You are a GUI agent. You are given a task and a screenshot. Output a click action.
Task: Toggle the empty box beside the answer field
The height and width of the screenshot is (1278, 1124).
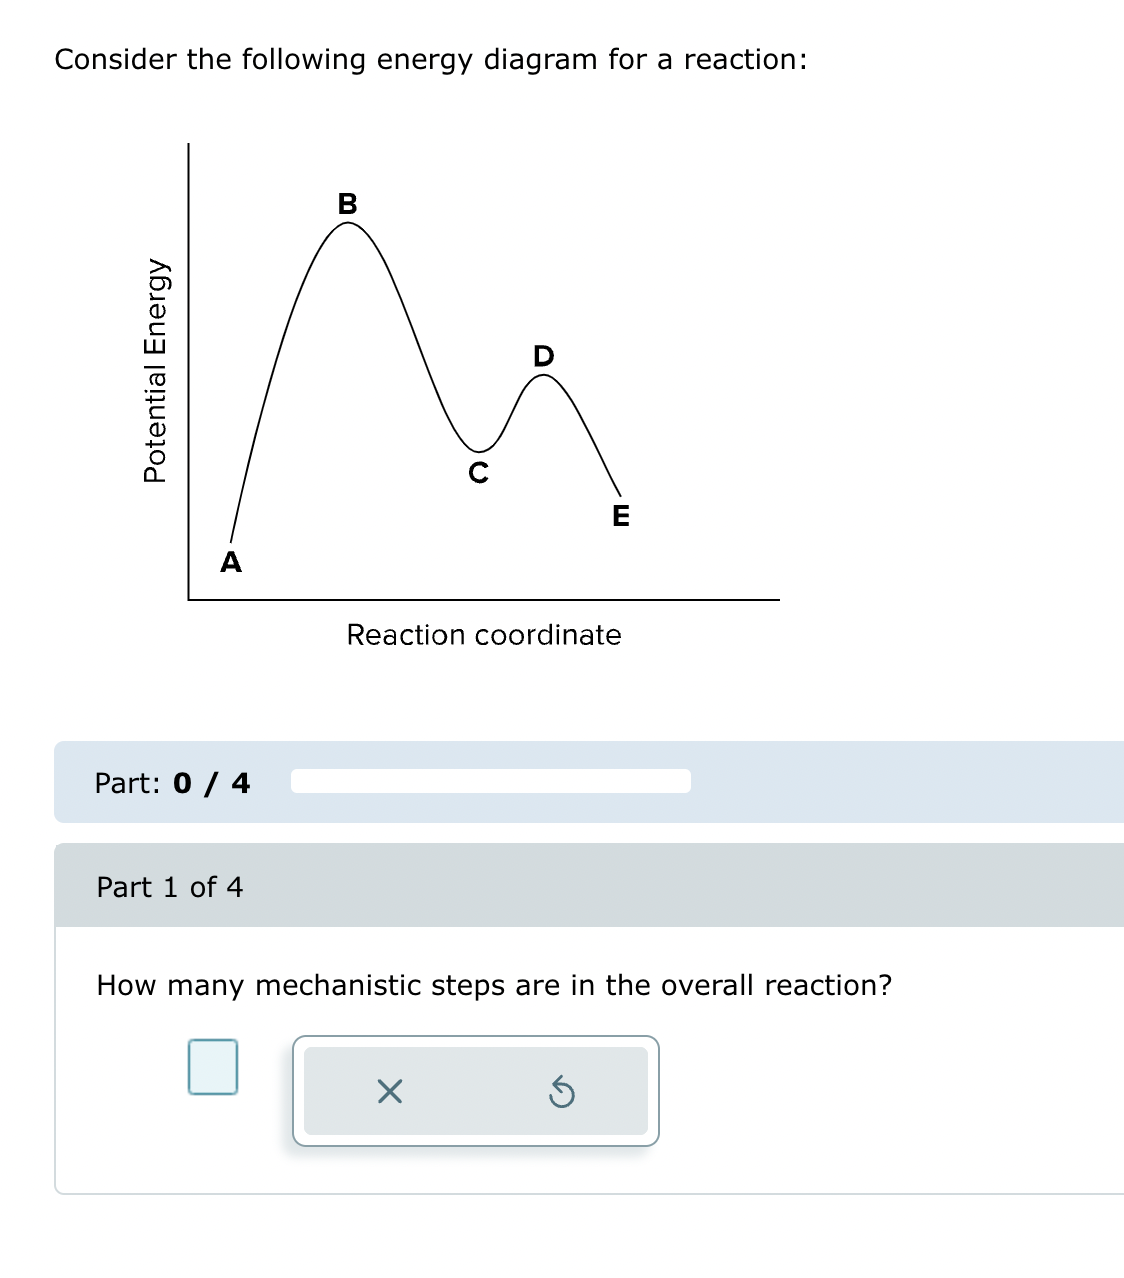212,1066
